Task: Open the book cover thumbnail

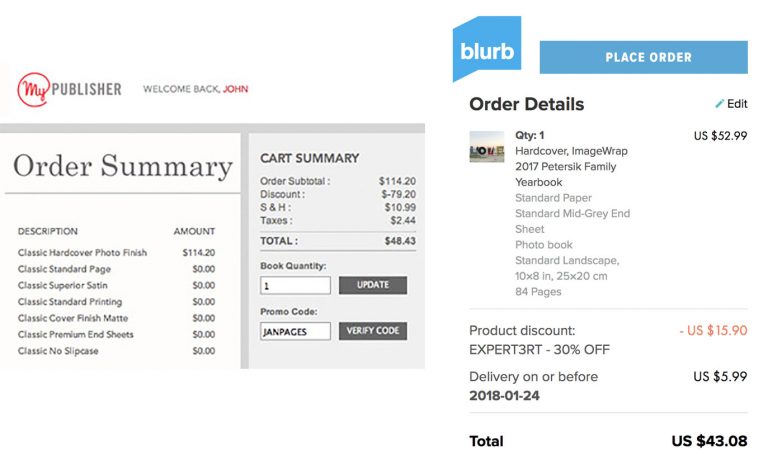Action: coord(486,146)
